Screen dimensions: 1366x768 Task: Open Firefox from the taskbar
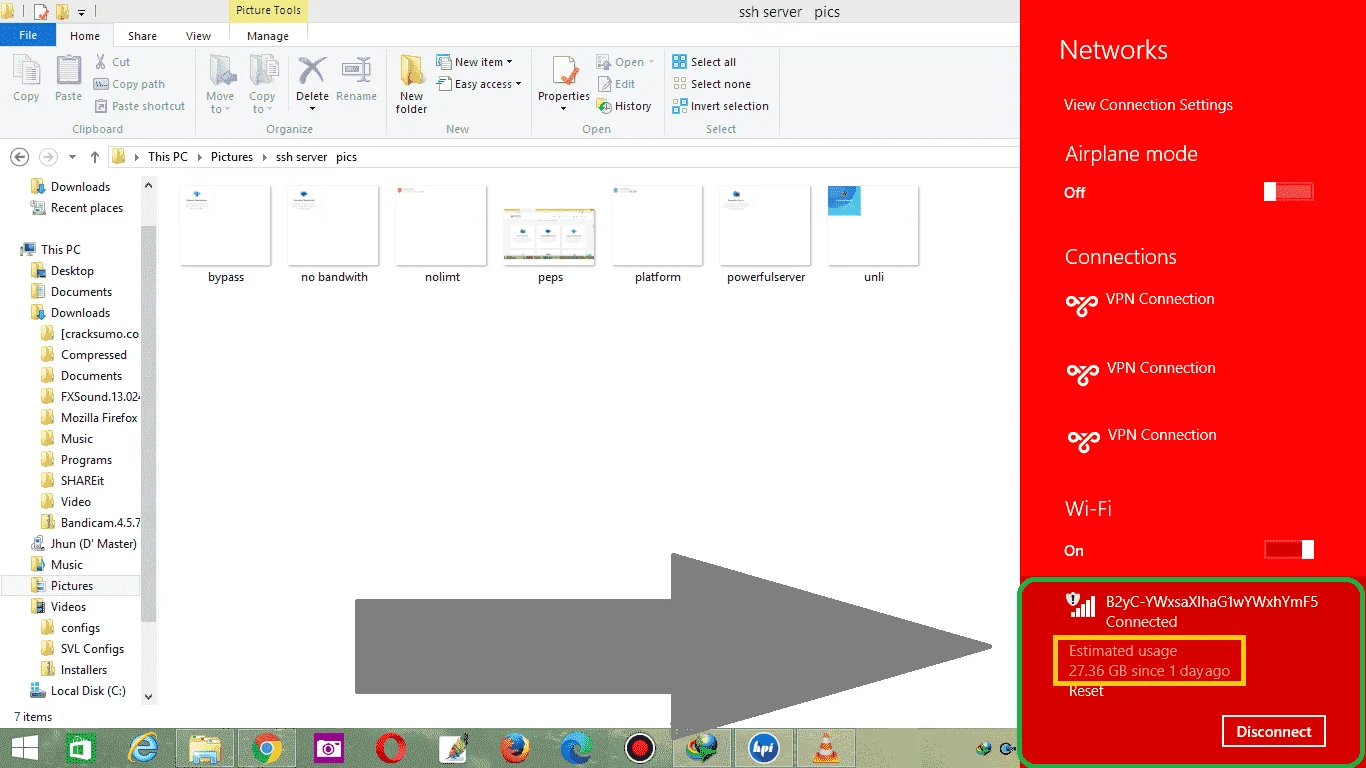(514, 748)
